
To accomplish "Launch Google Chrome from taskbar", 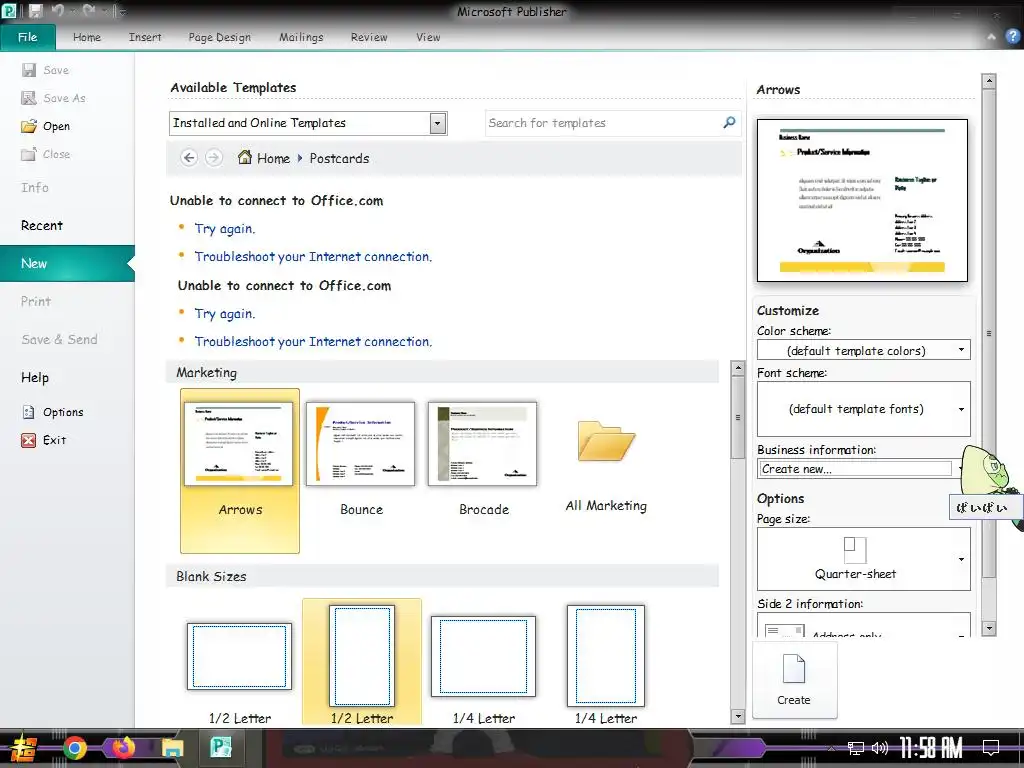I will (x=74, y=748).
